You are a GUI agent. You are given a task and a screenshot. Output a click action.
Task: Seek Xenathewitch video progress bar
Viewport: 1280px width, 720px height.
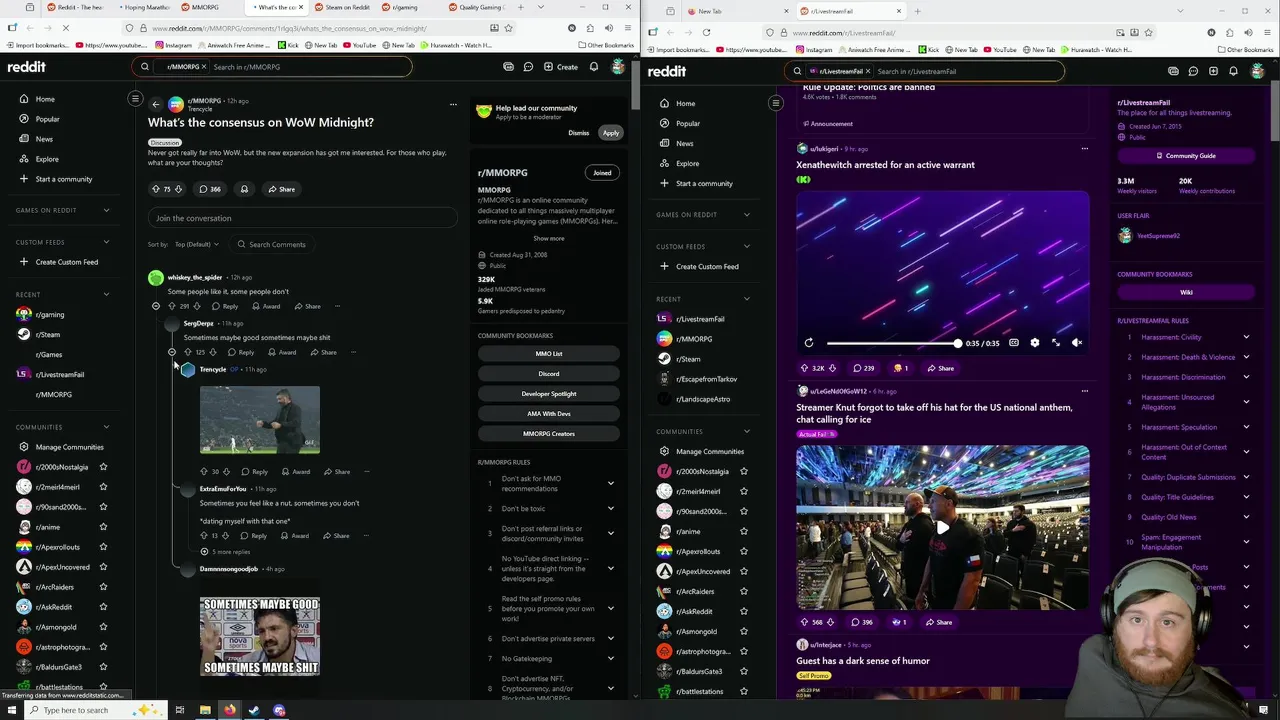click(x=892, y=343)
